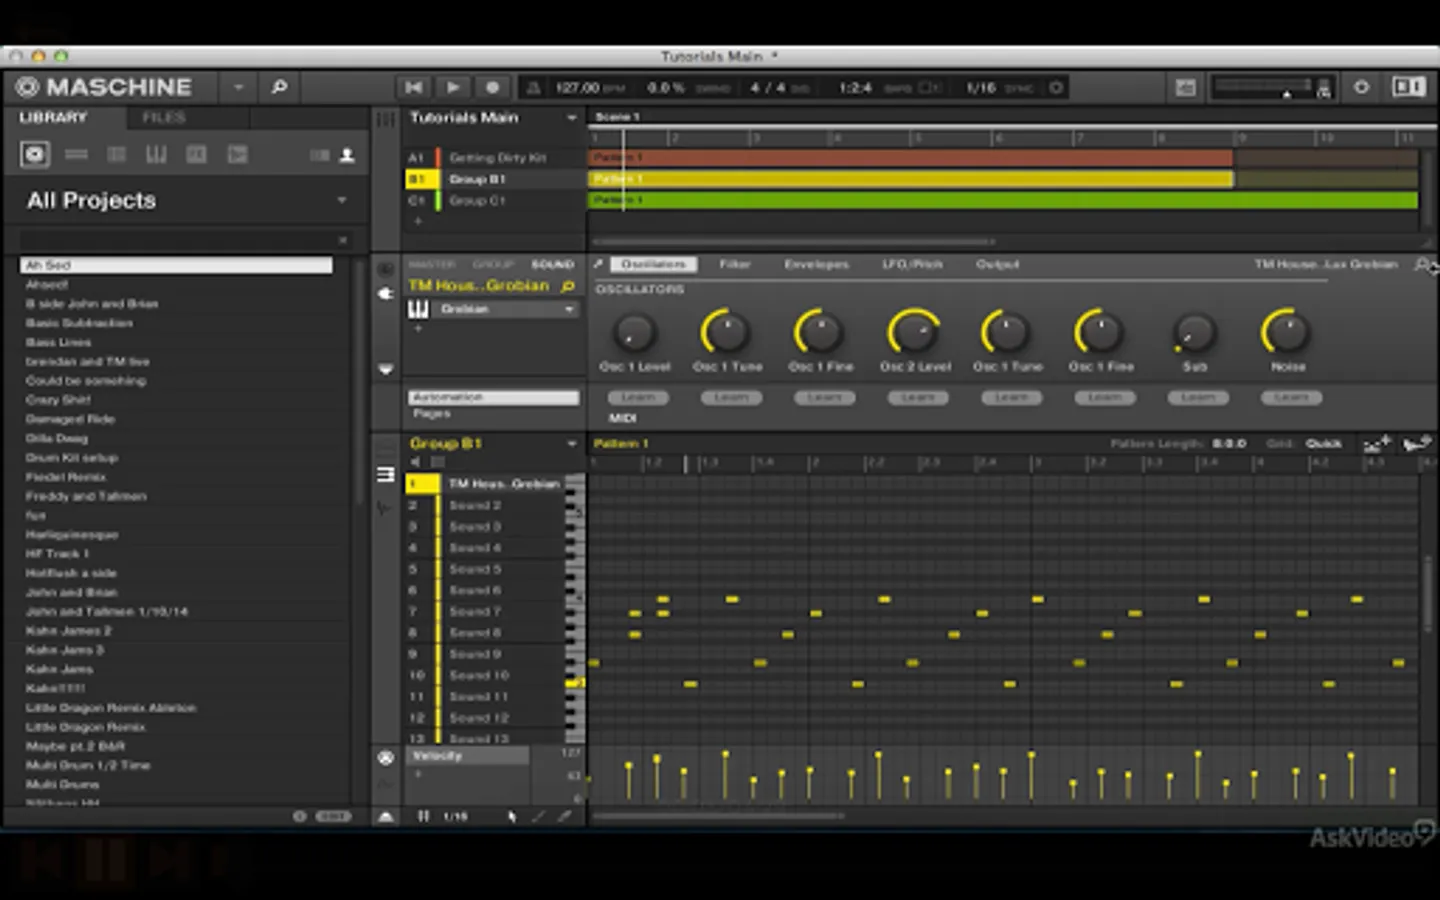The height and width of the screenshot is (900, 1440).
Task: Toggle the mixer view icon at top right
Action: click(x=1408, y=88)
